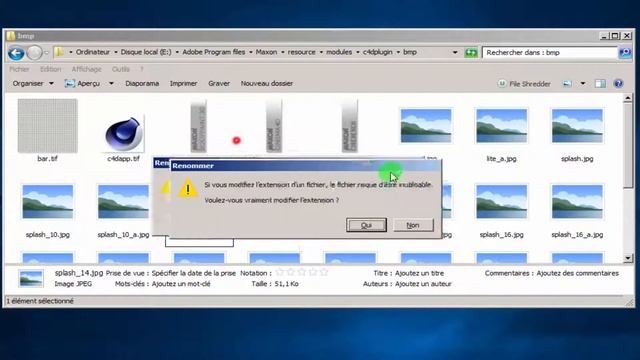Click the Back navigation arrow

pyautogui.click(x=16, y=53)
